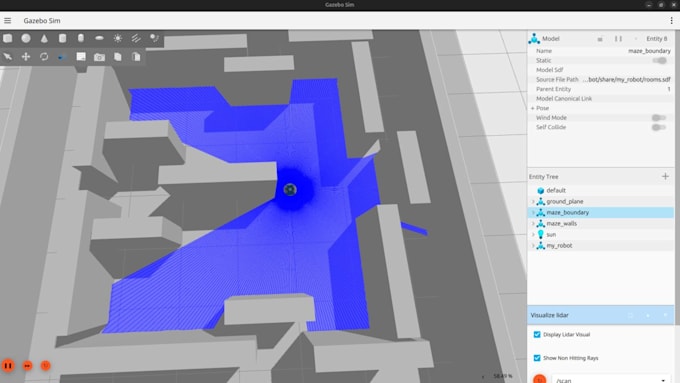680x383 pixels.
Task: Insert a cone shape
Action: tap(44, 38)
